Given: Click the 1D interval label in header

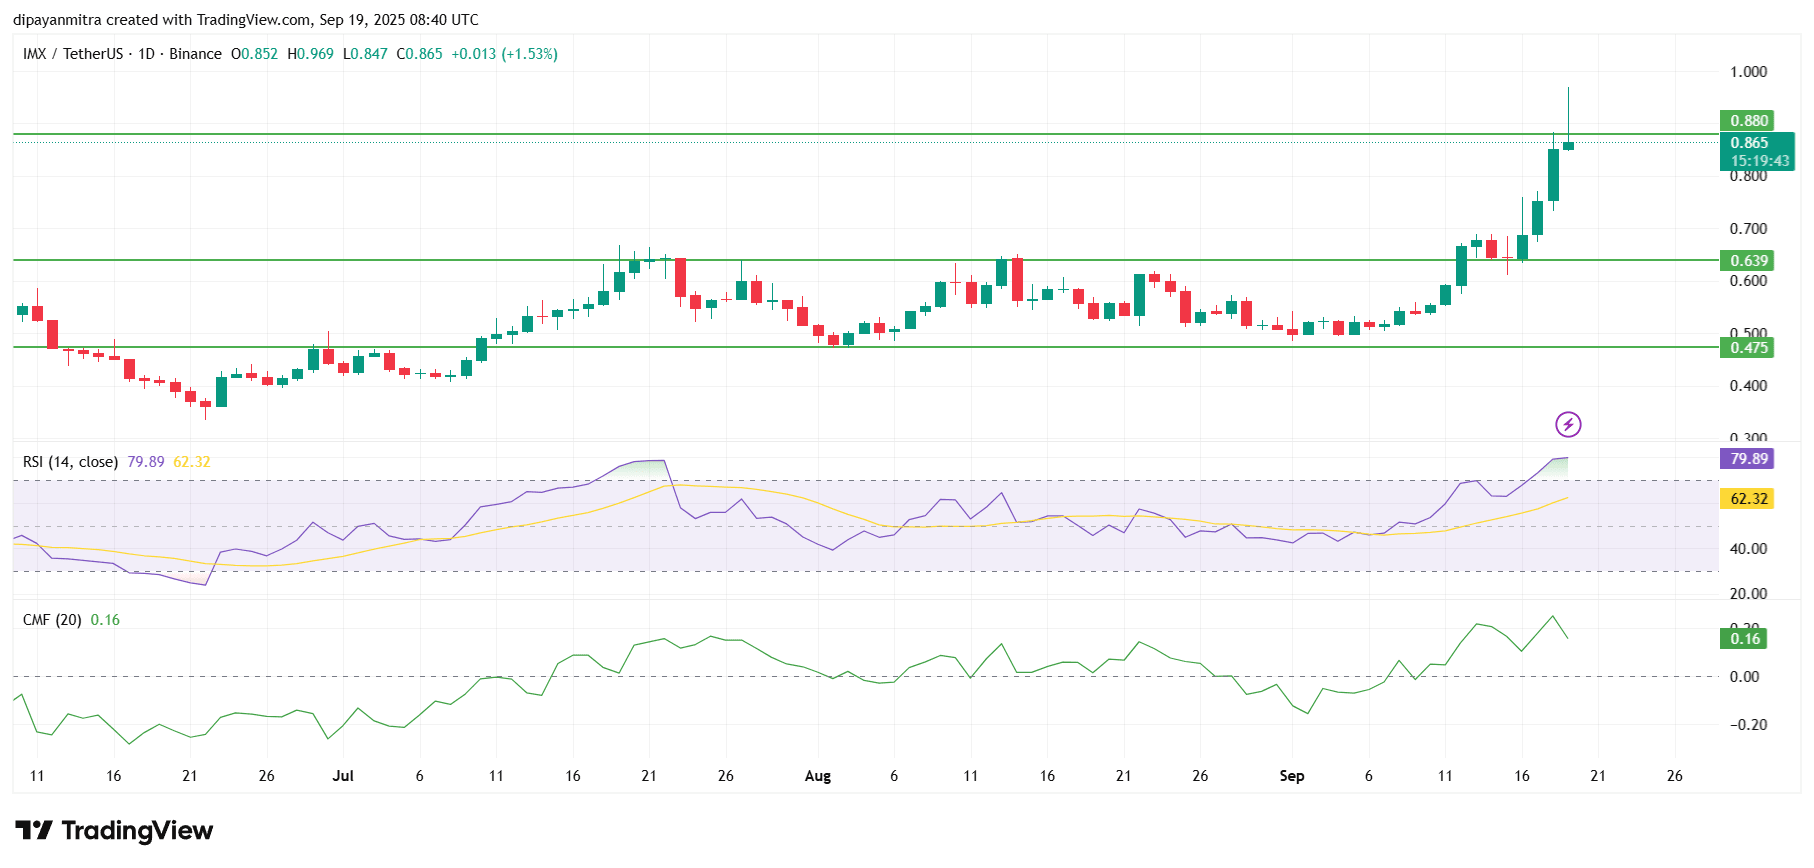Looking at the screenshot, I should coord(146,54).
